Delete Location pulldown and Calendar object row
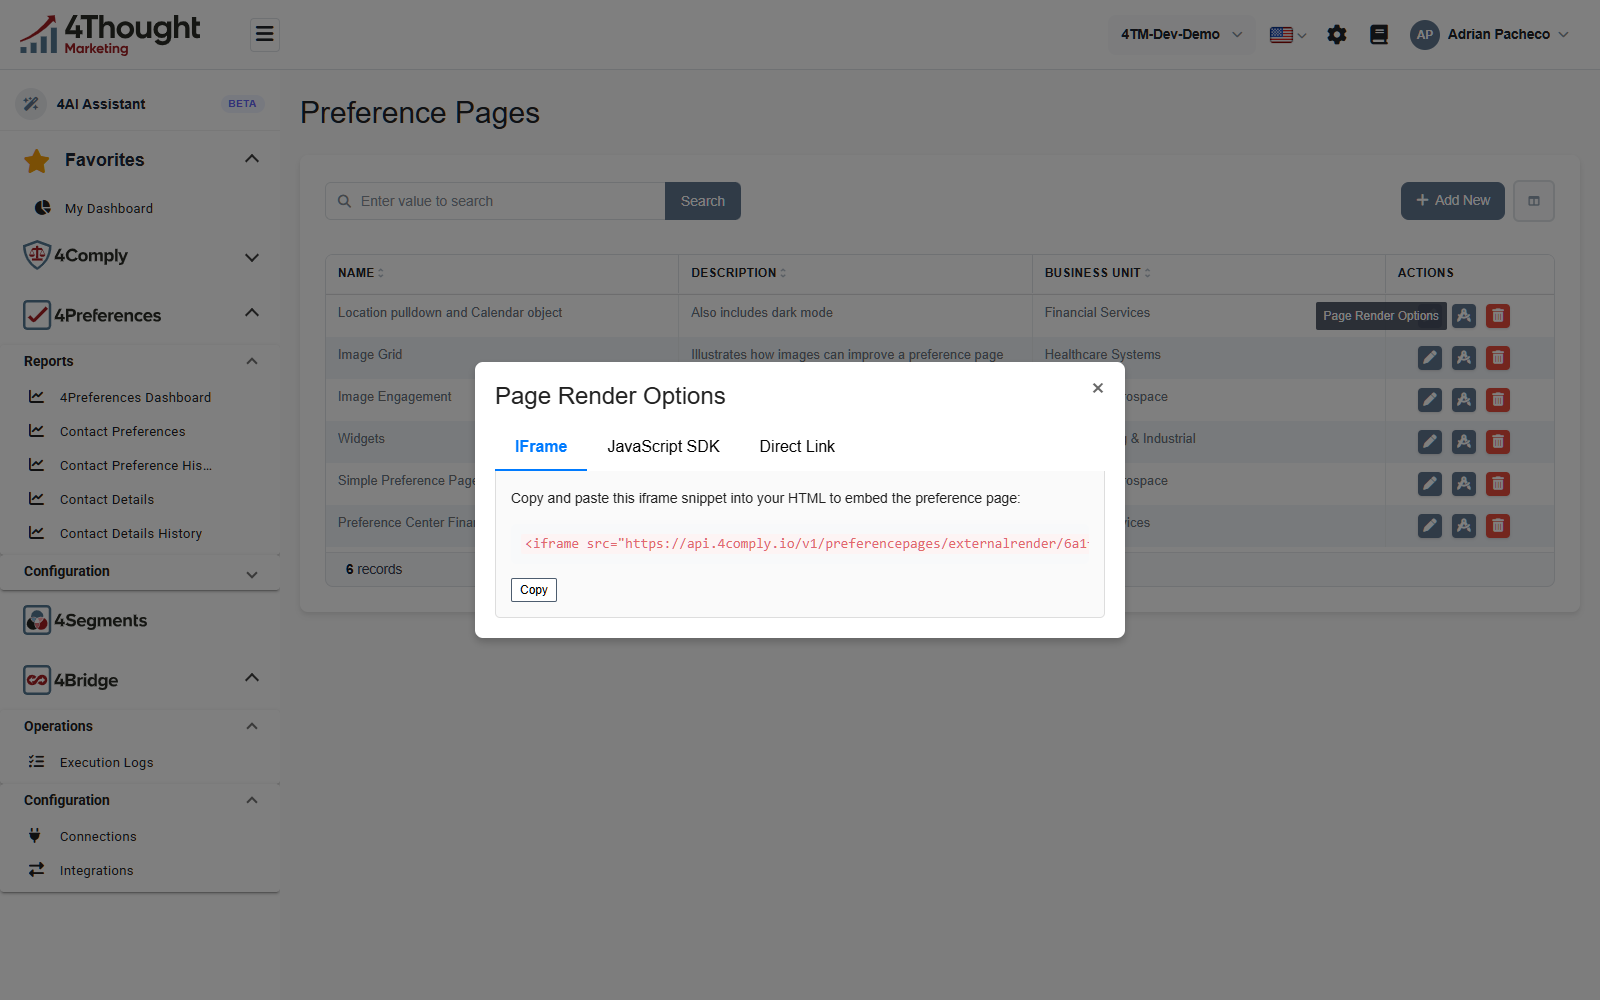This screenshot has height=1000, width=1600. (1498, 316)
